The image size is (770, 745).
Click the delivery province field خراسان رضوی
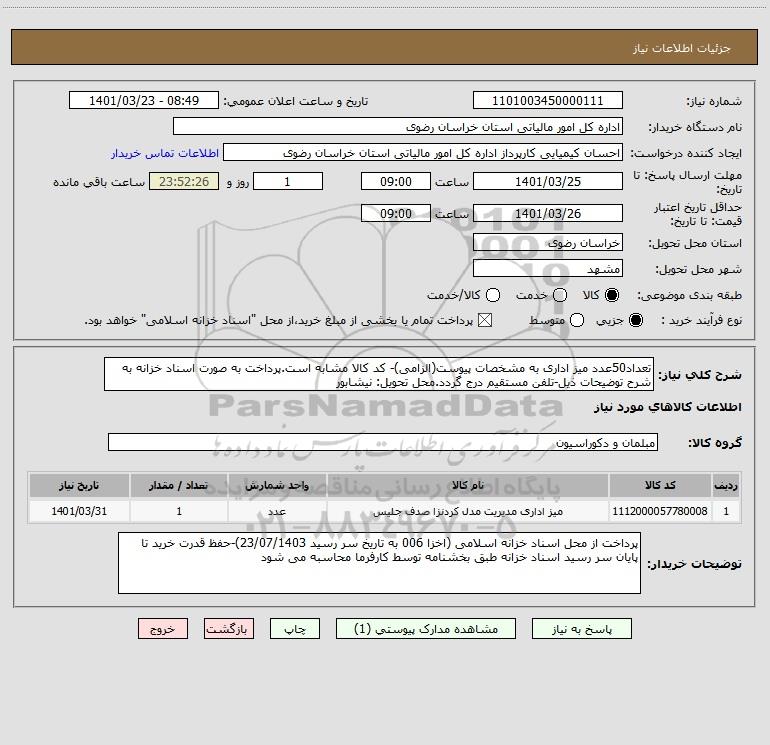[548, 242]
